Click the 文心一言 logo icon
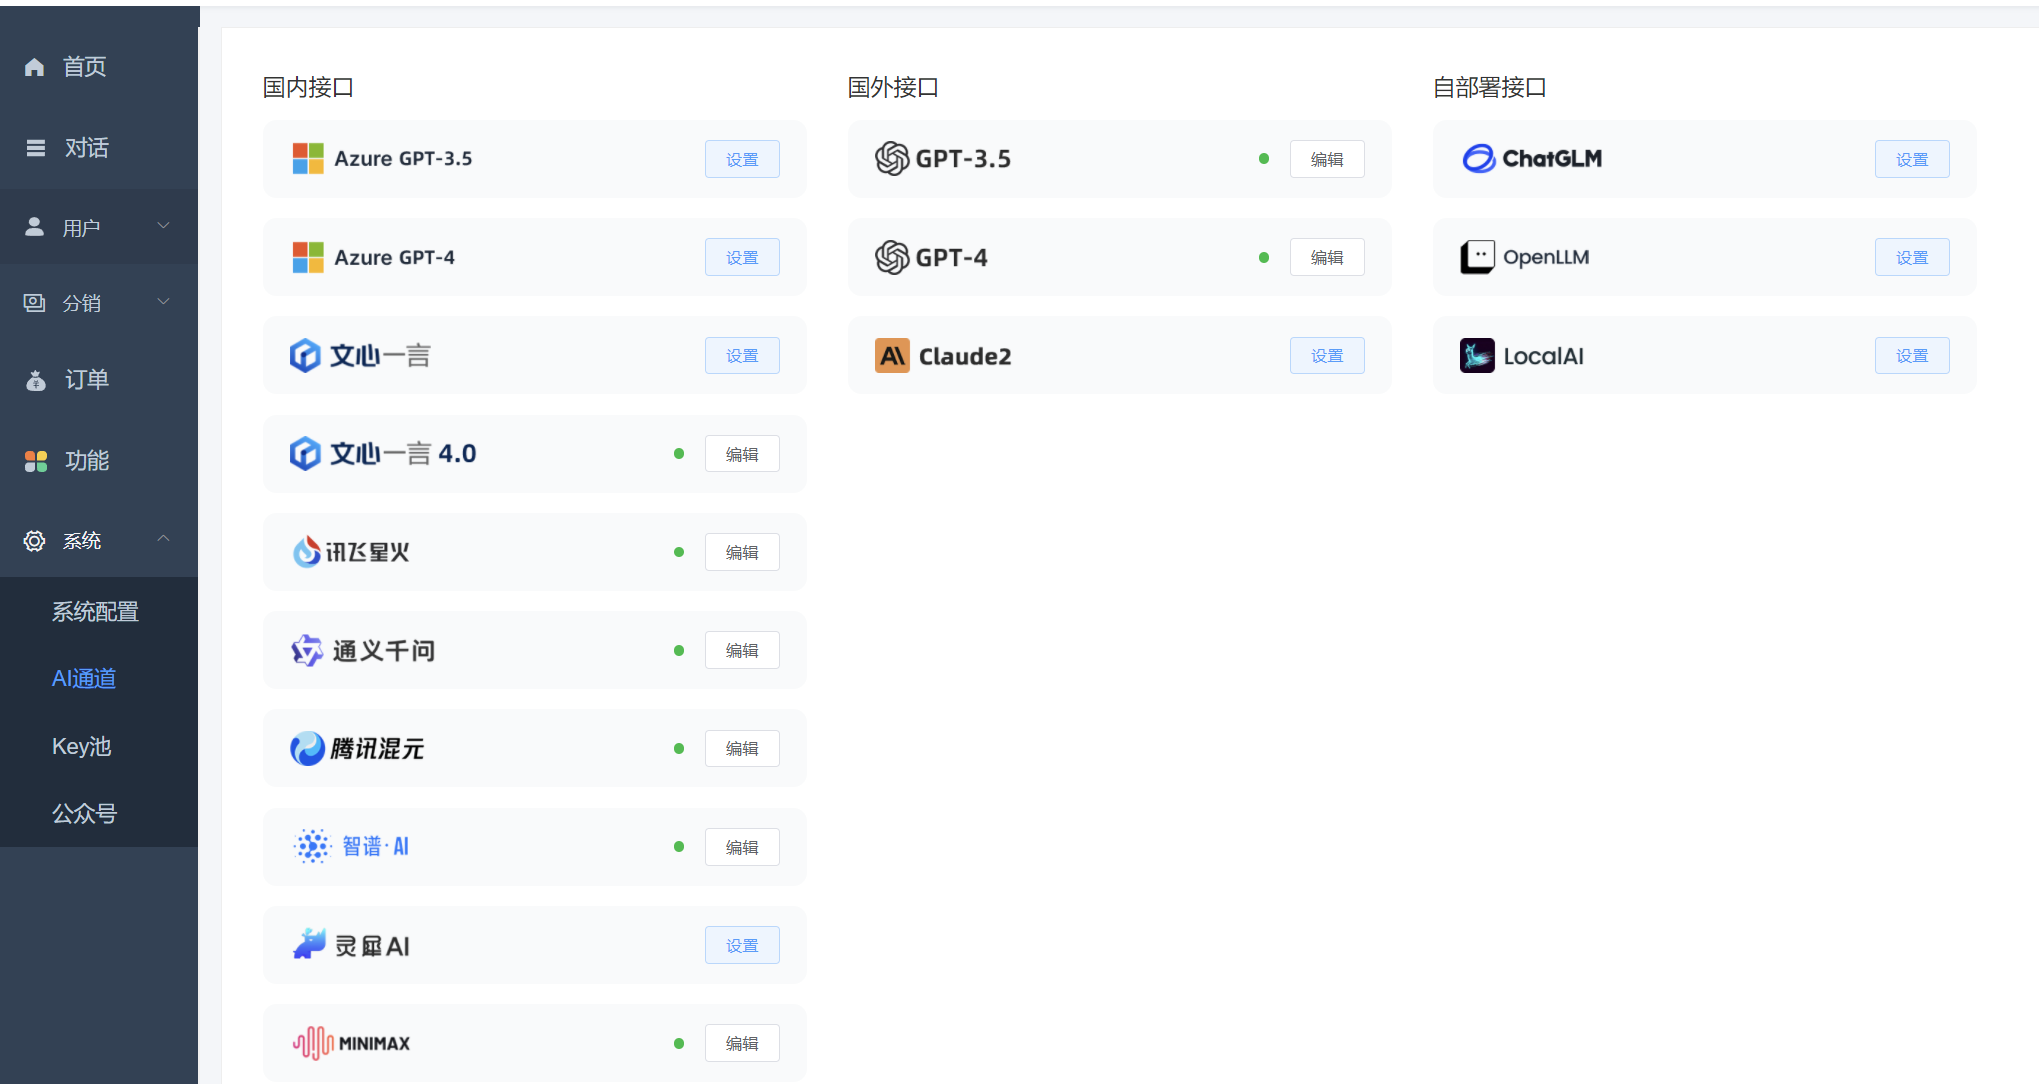 pos(305,355)
